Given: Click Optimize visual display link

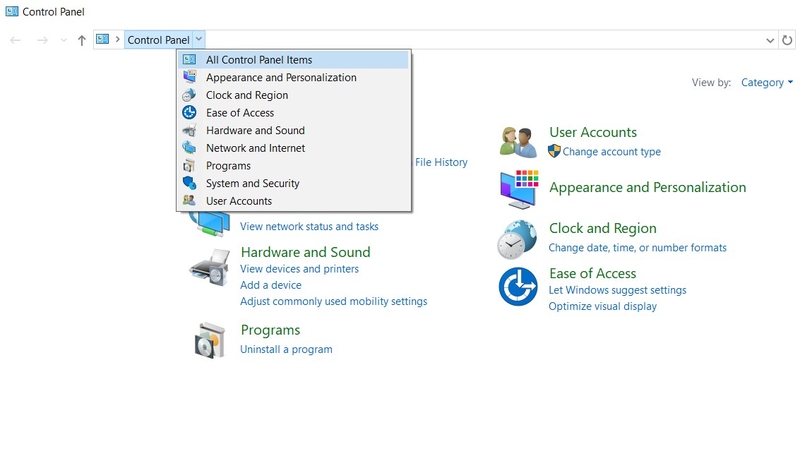Looking at the screenshot, I should pos(603,306).
